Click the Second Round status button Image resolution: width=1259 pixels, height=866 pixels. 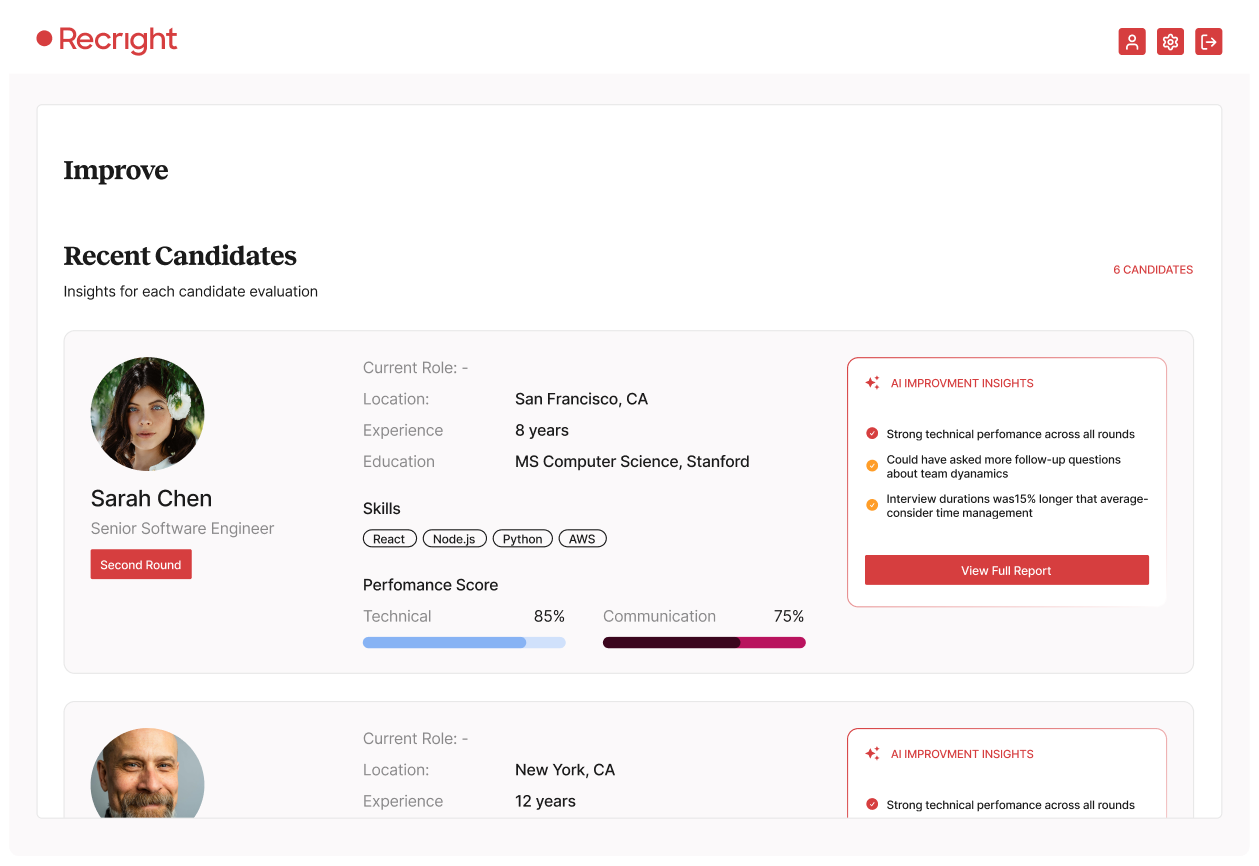point(141,564)
